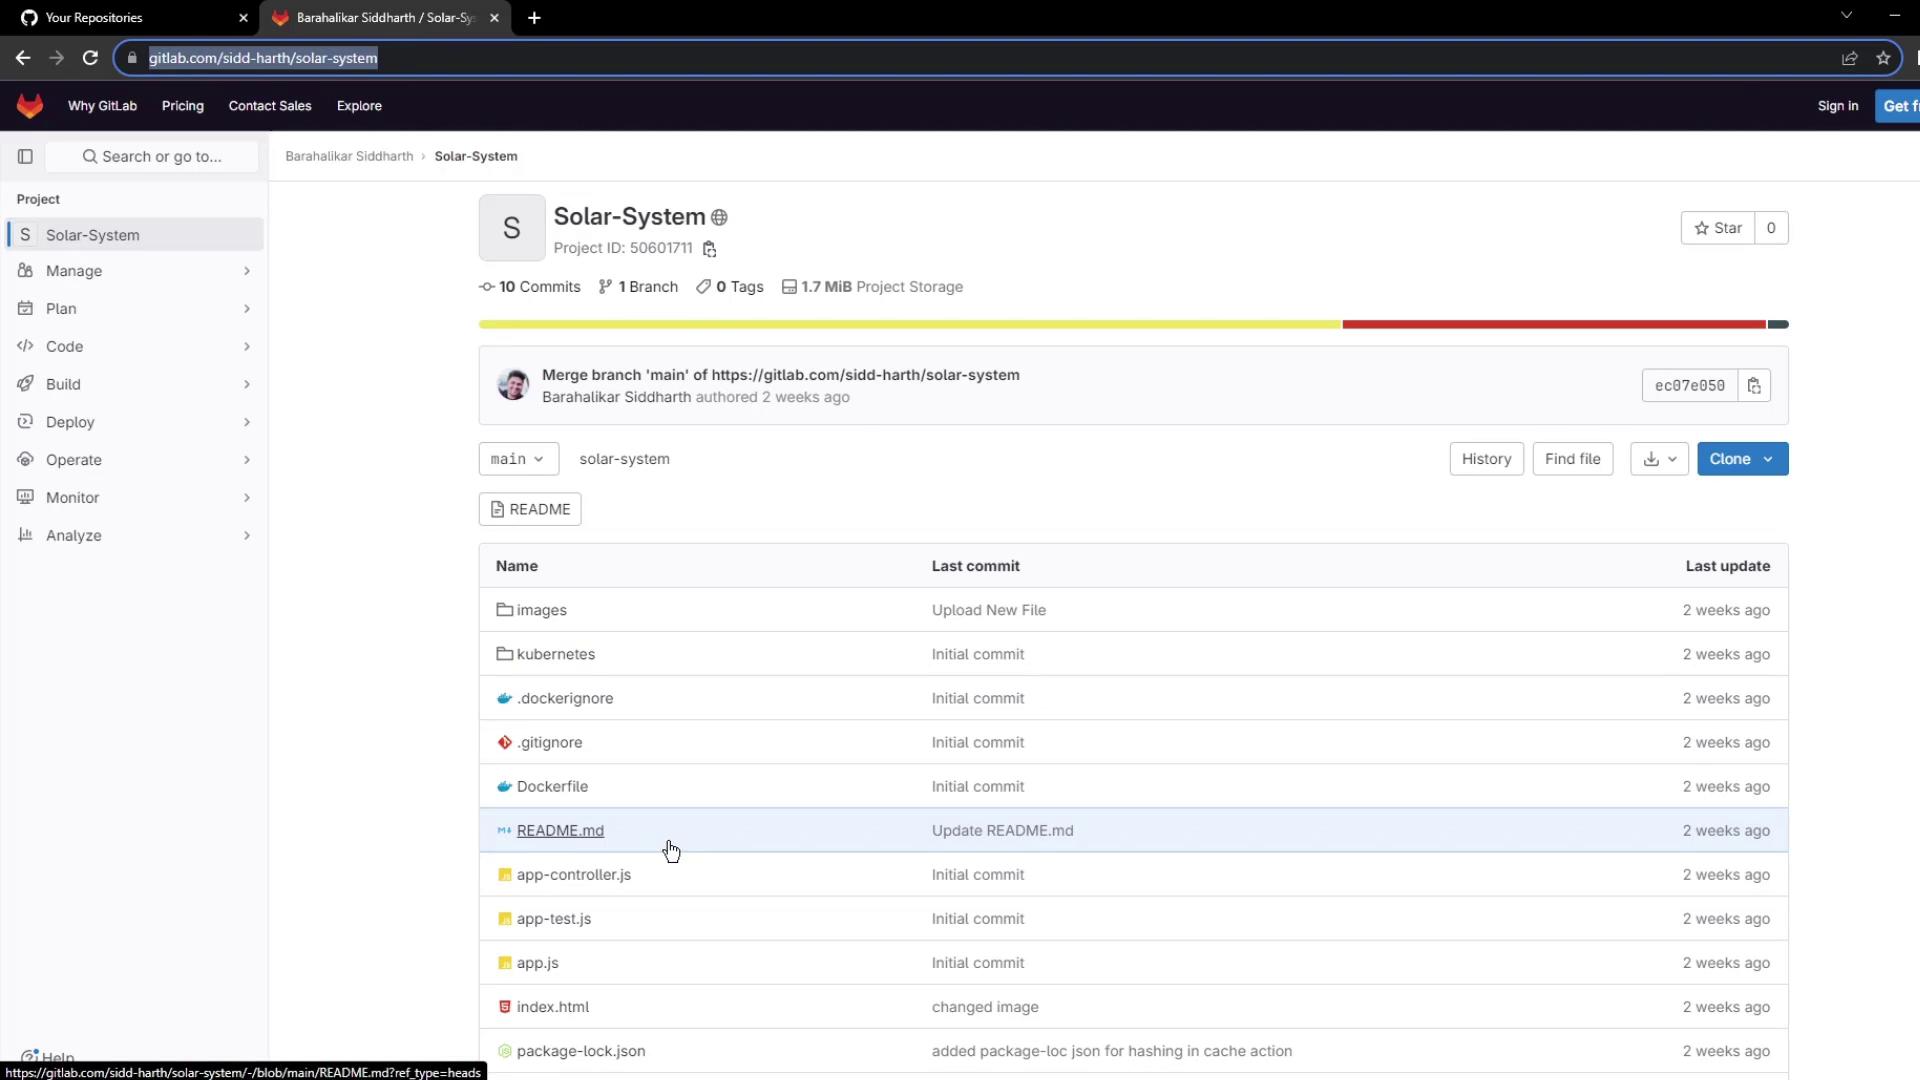Screen dimensions: 1920x1080
Task: Click the commit author avatar
Action: coord(513,385)
